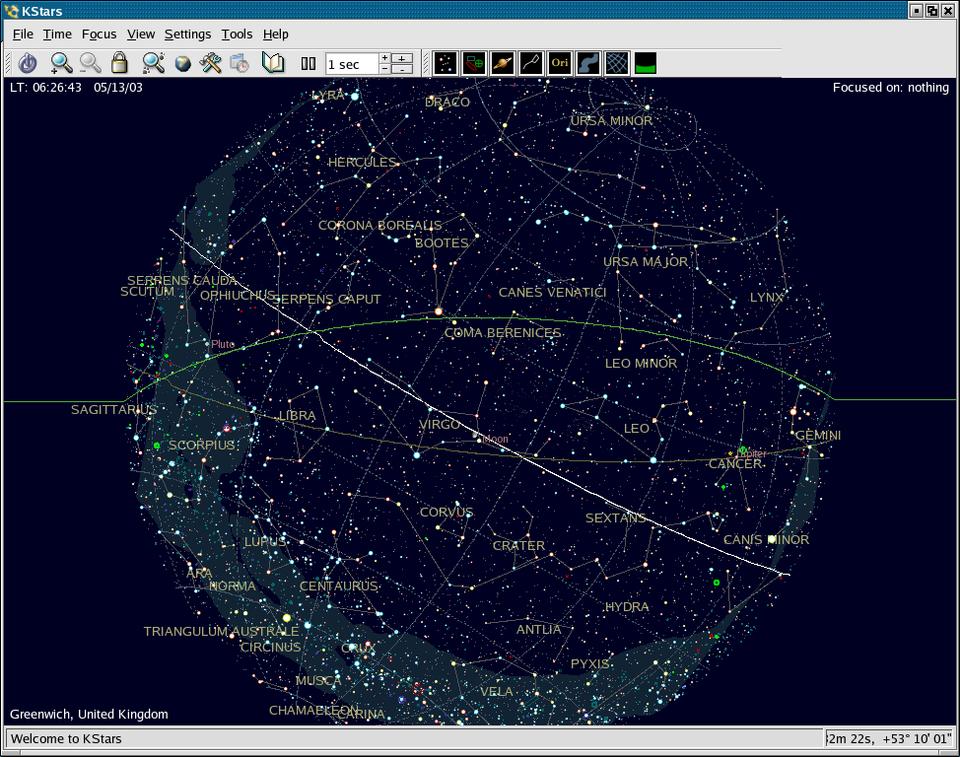Click the set time calendar-clock icon
The width and height of the screenshot is (960, 757).
point(239,64)
